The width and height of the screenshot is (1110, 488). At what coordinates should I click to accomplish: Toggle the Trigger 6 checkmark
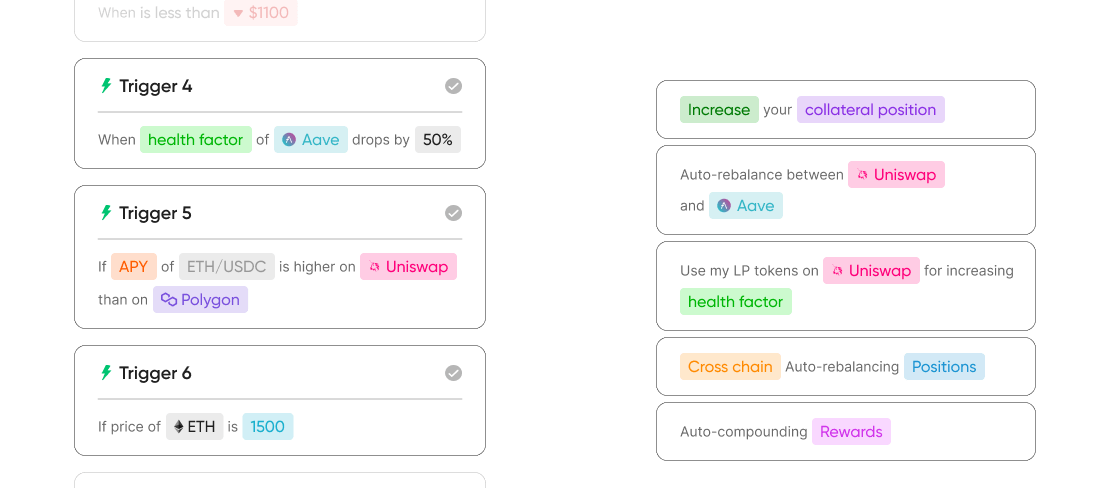point(453,373)
